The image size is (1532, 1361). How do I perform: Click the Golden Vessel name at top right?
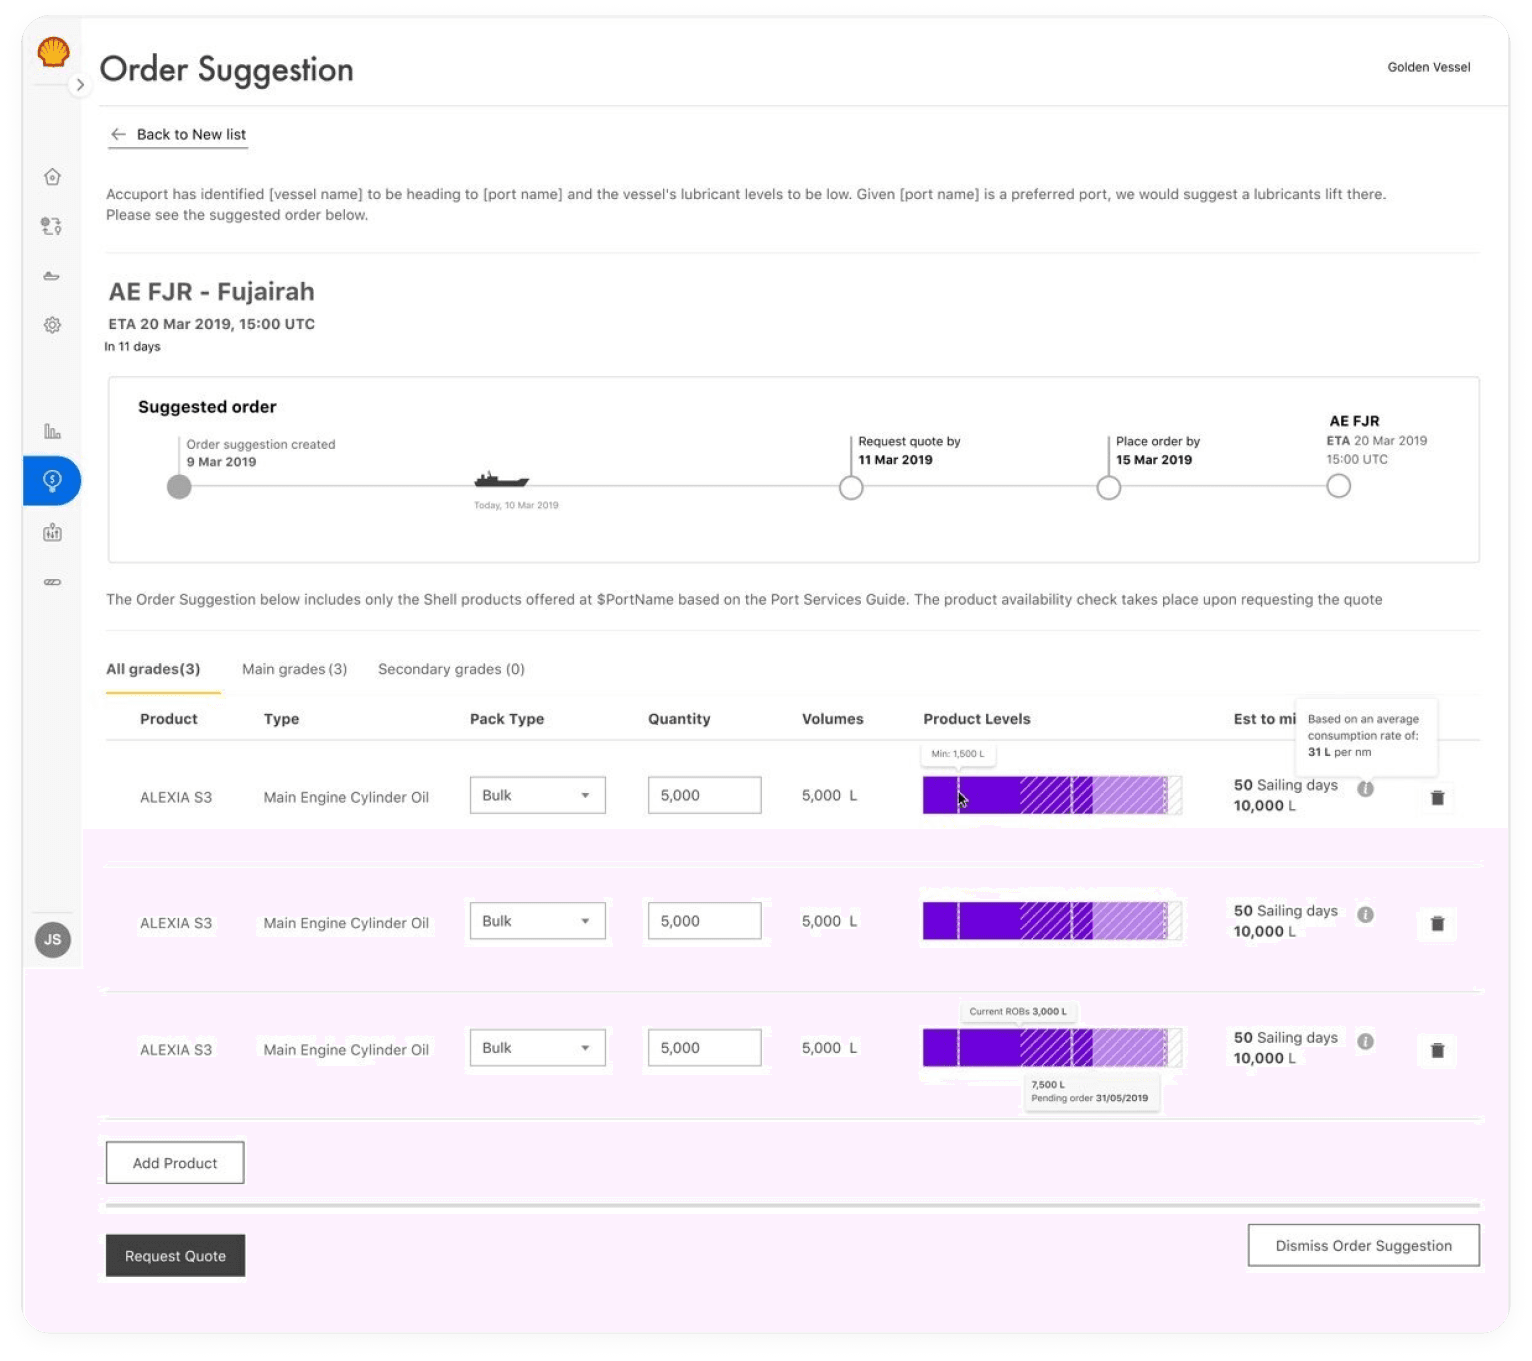(x=1429, y=67)
